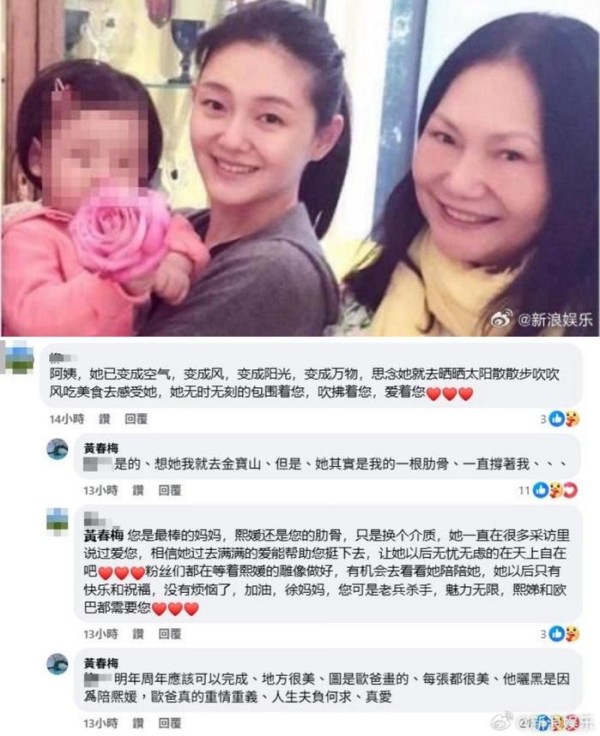The image size is (600, 736).
Task: View the reactions on the long fan reply
Action: (559, 634)
